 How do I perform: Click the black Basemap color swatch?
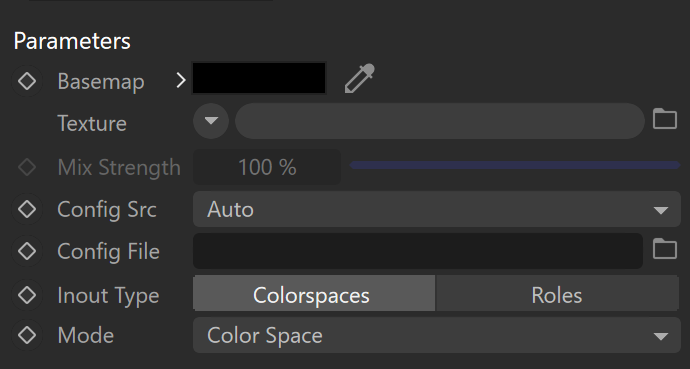[x=259, y=78]
